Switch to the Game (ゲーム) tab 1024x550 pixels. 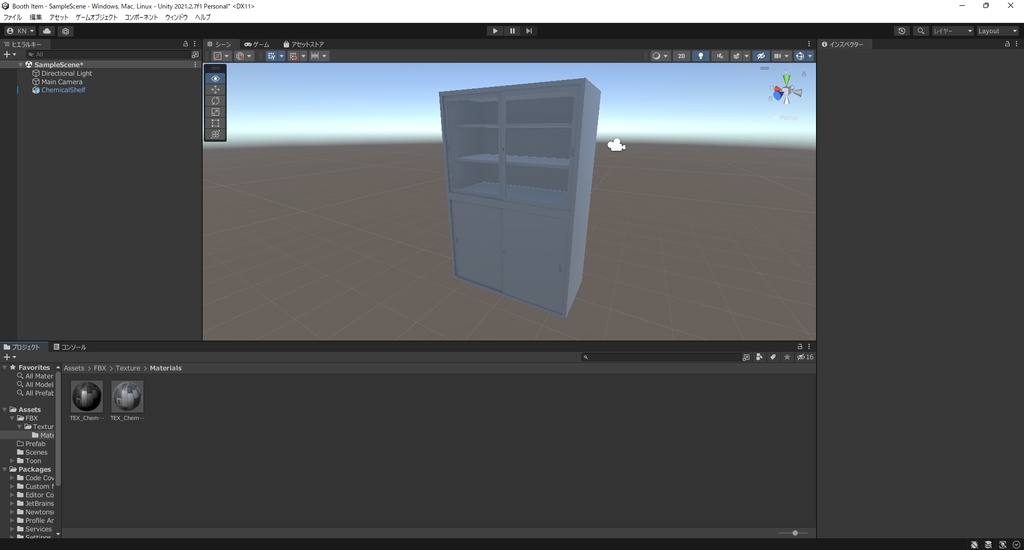pyautogui.click(x=257, y=44)
